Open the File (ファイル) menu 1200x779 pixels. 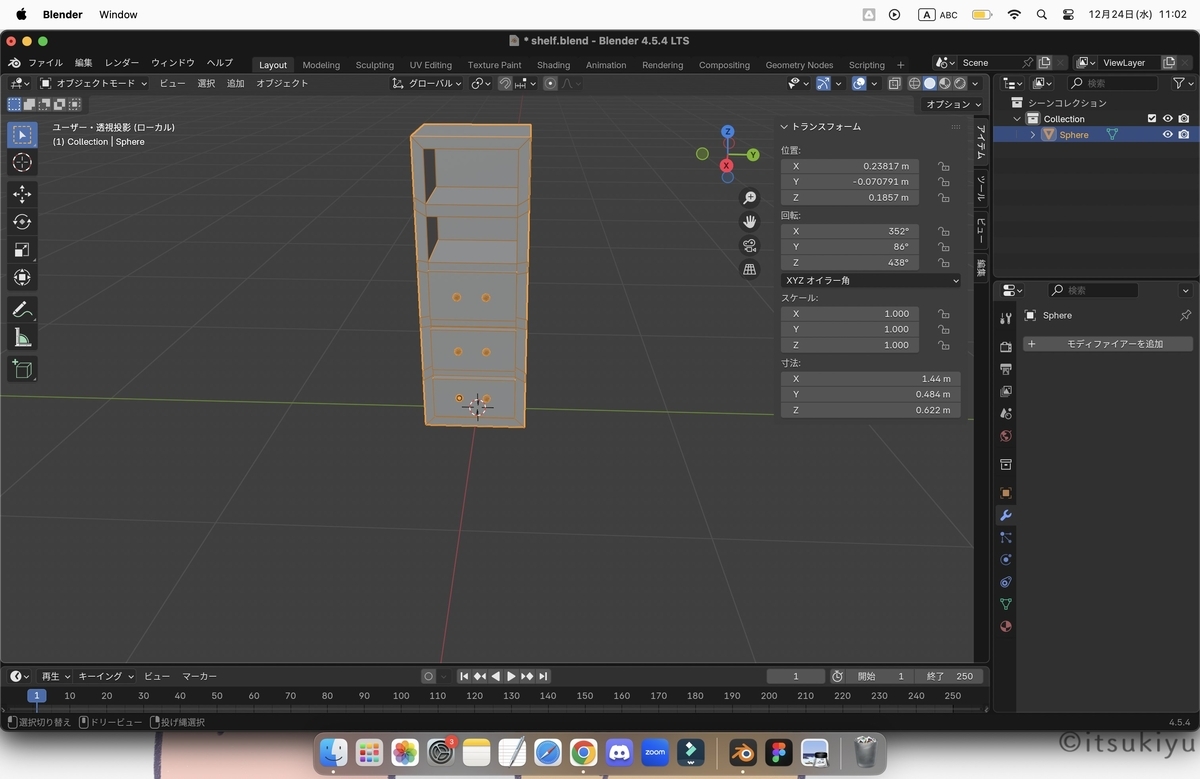[x=45, y=63]
